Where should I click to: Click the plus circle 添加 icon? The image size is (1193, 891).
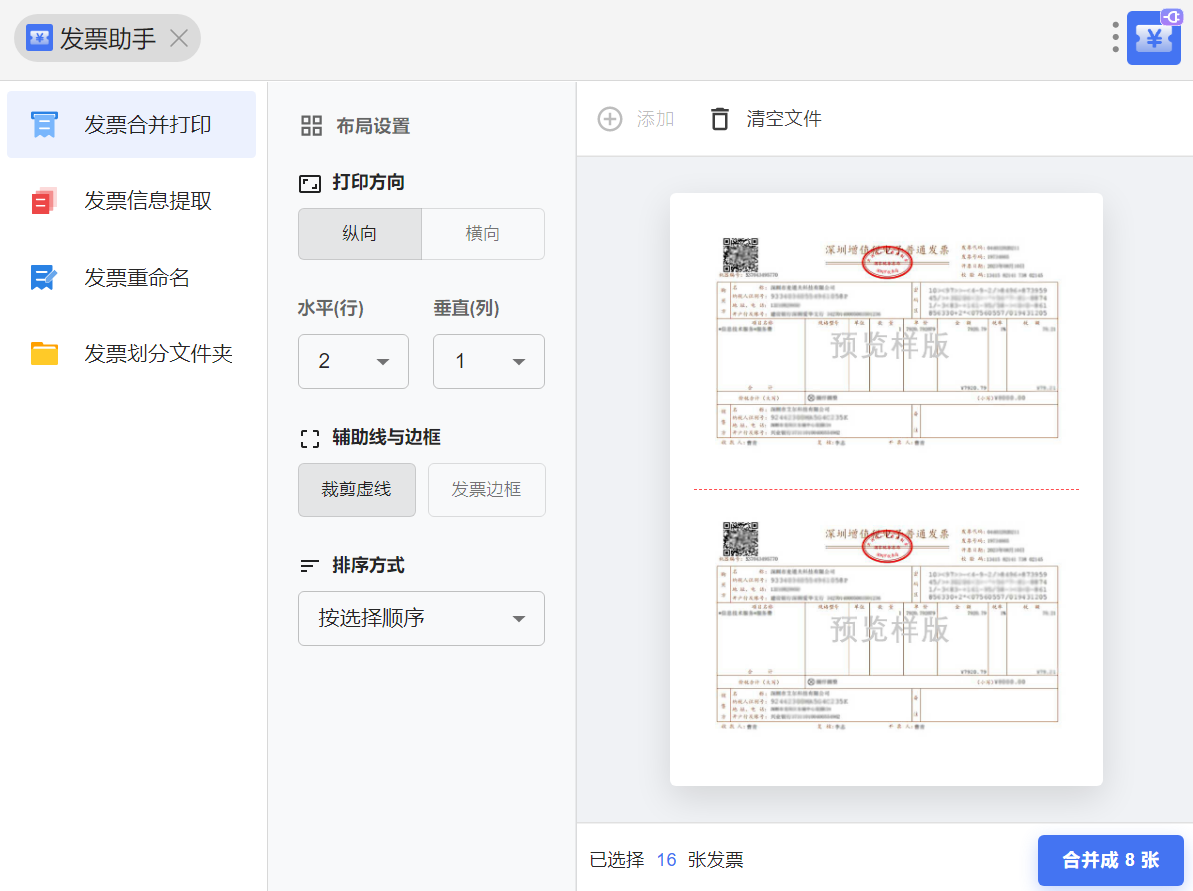pos(610,119)
